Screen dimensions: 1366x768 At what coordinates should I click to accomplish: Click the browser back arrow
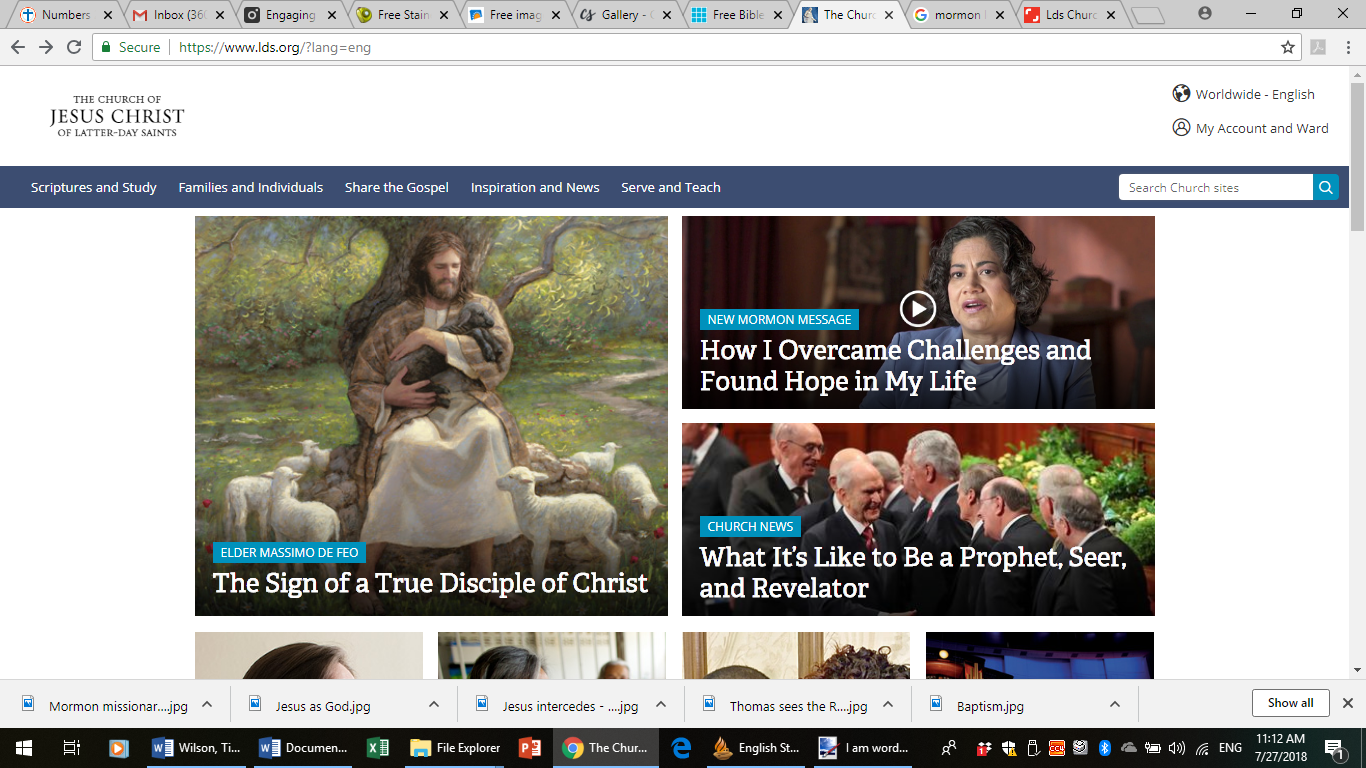(x=18, y=47)
